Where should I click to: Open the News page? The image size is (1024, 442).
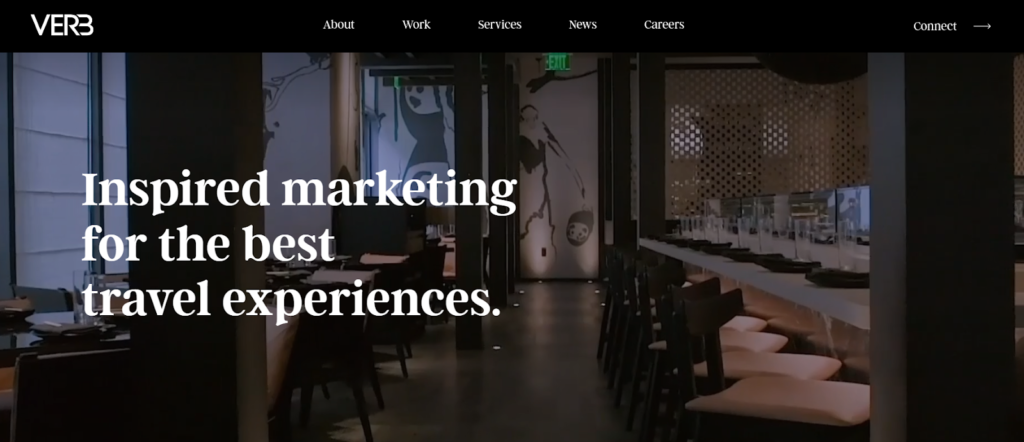tap(583, 25)
